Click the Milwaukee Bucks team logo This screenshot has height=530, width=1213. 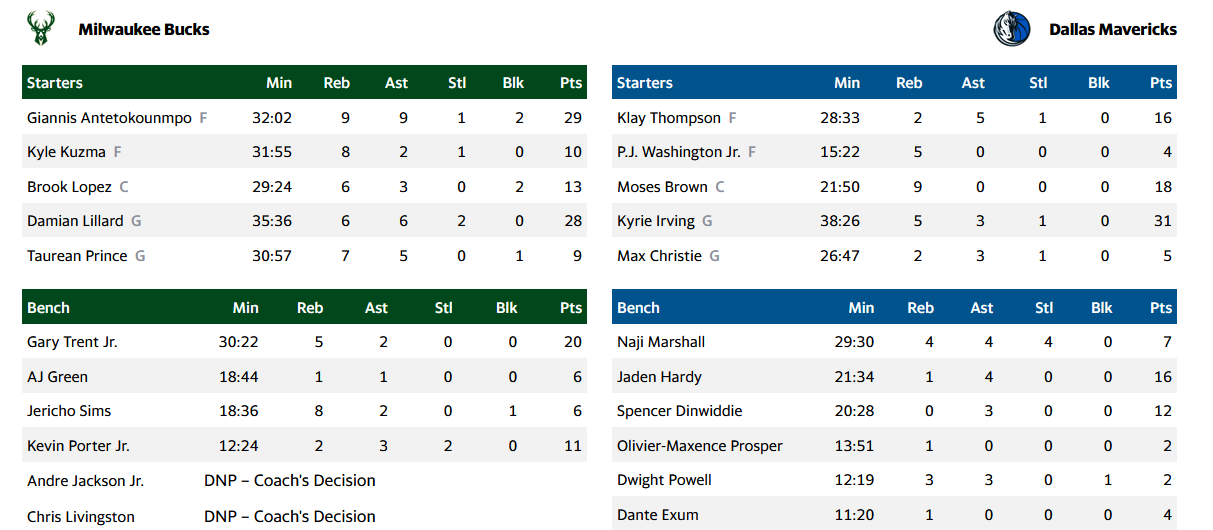(x=41, y=29)
